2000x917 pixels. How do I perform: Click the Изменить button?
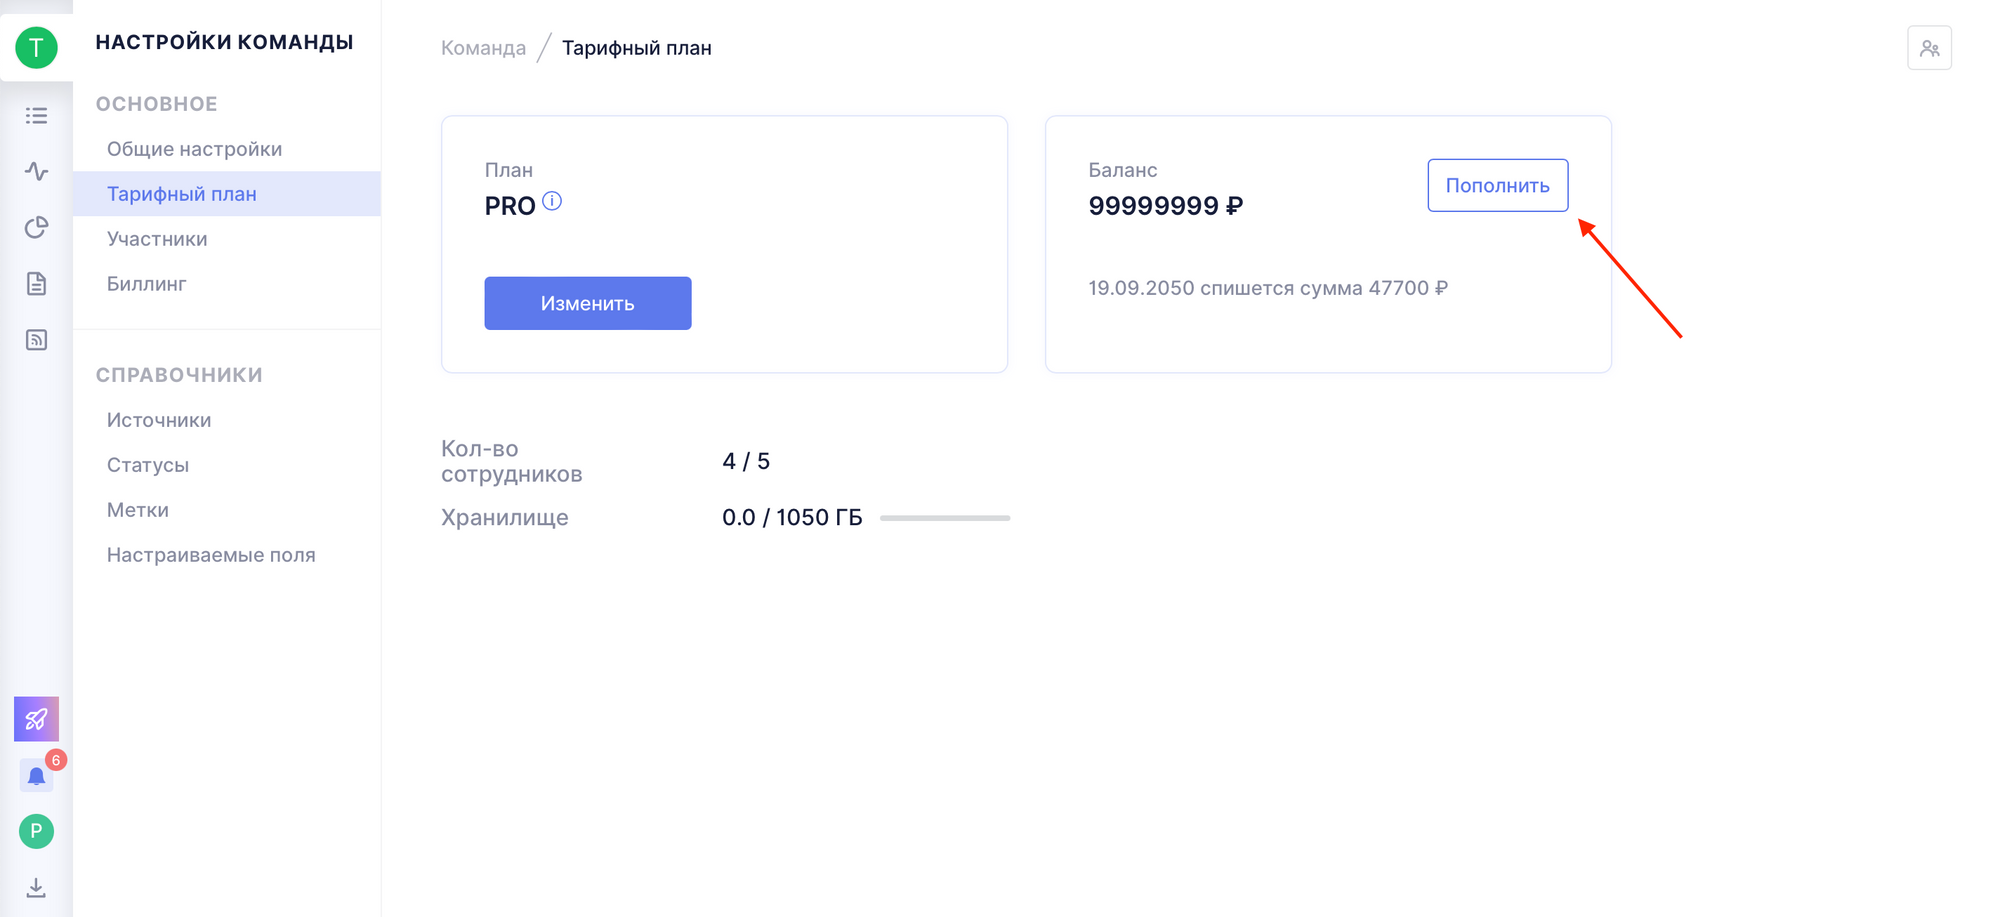(x=588, y=303)
